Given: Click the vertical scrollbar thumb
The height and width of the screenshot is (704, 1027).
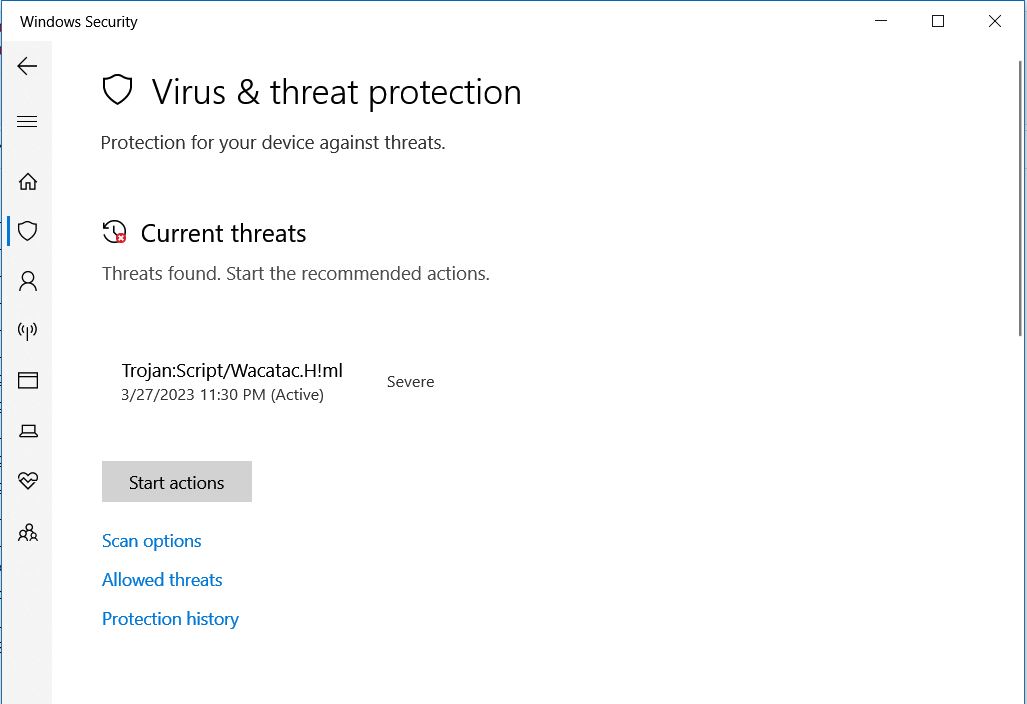Looking at the screenshot, I should [1021, 198].
